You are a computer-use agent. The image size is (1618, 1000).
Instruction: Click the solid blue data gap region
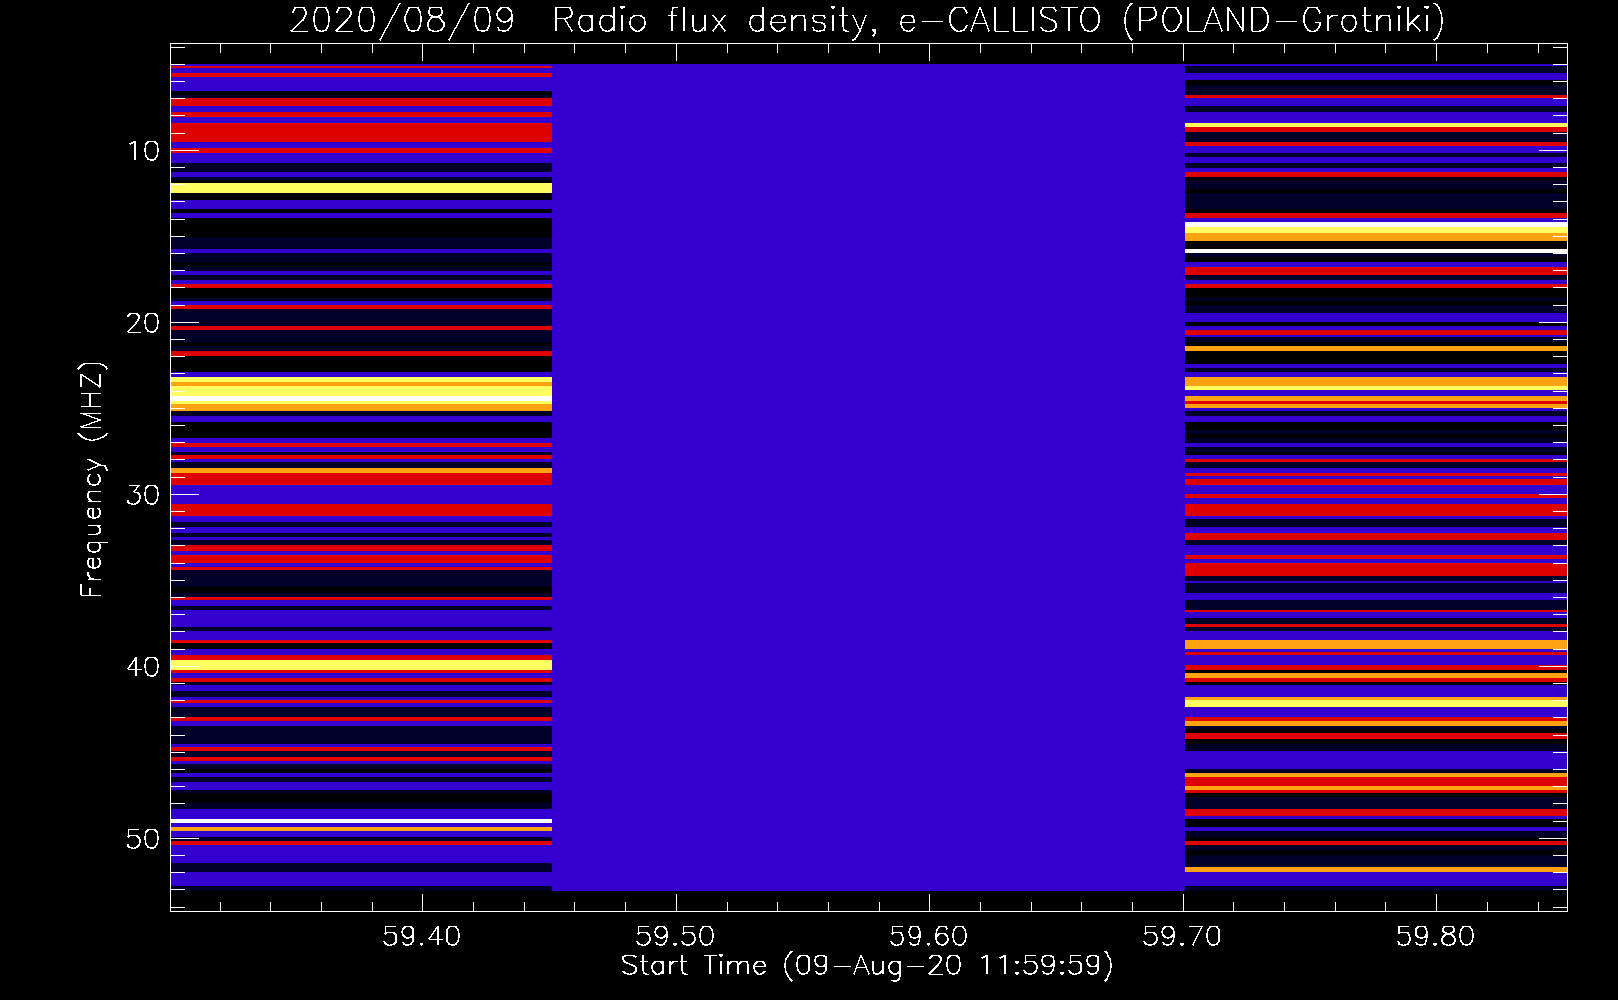[x=868, y=477]
